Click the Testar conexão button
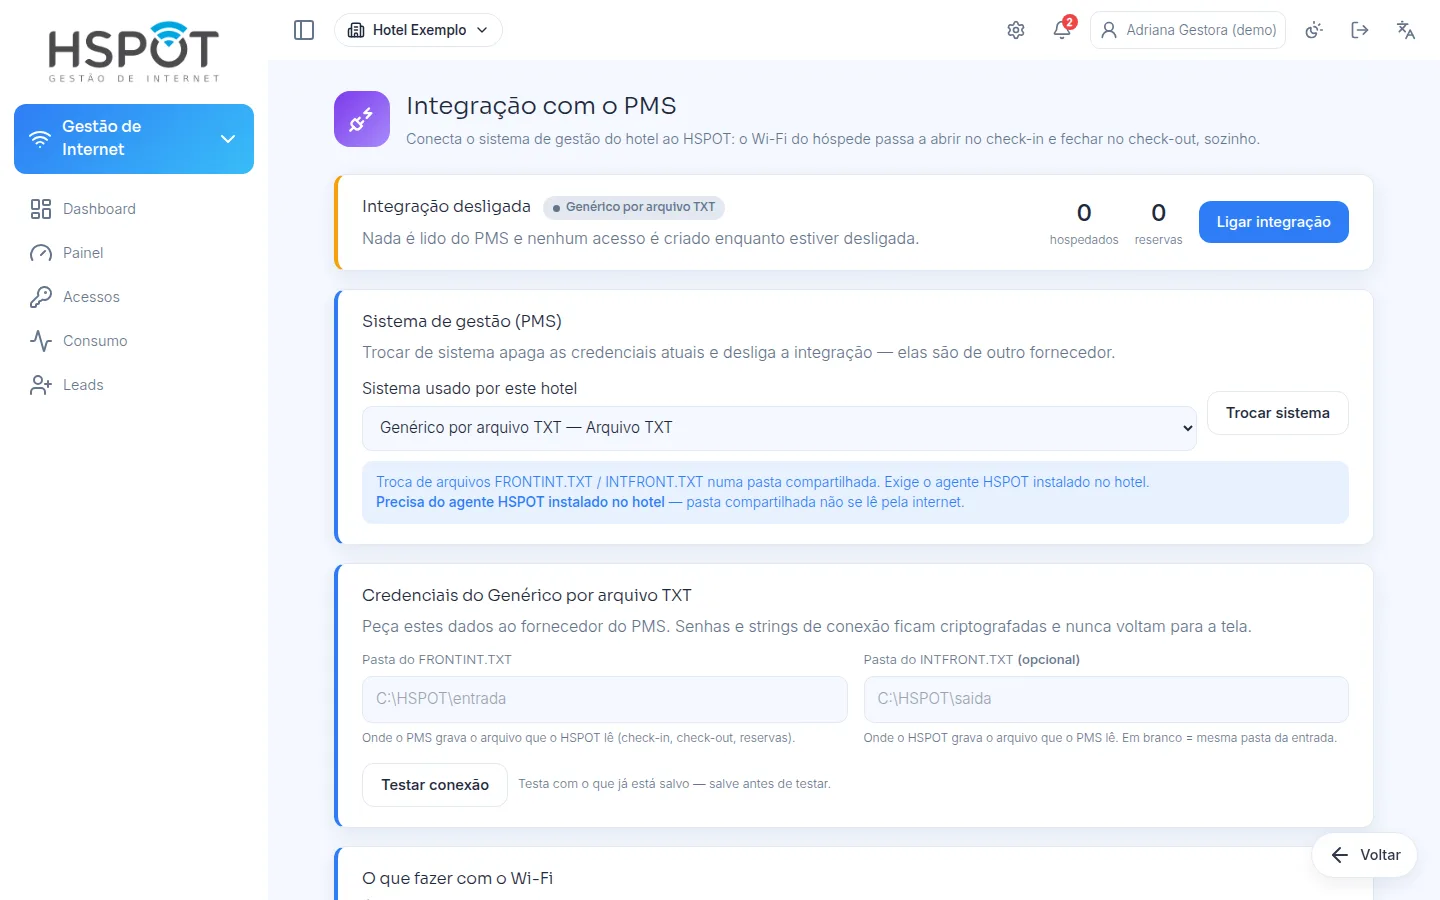Screen dimensions: 1440x900 pos(435,785)
